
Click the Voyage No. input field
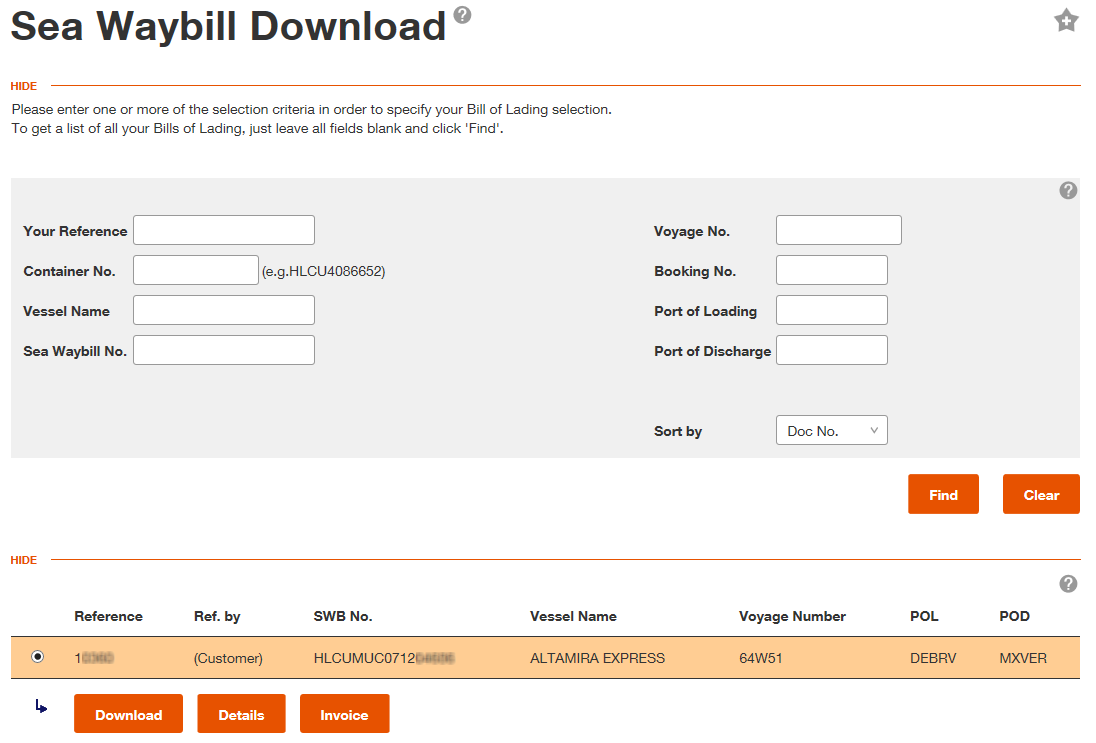pyautogui.click(x=838, y=230)
